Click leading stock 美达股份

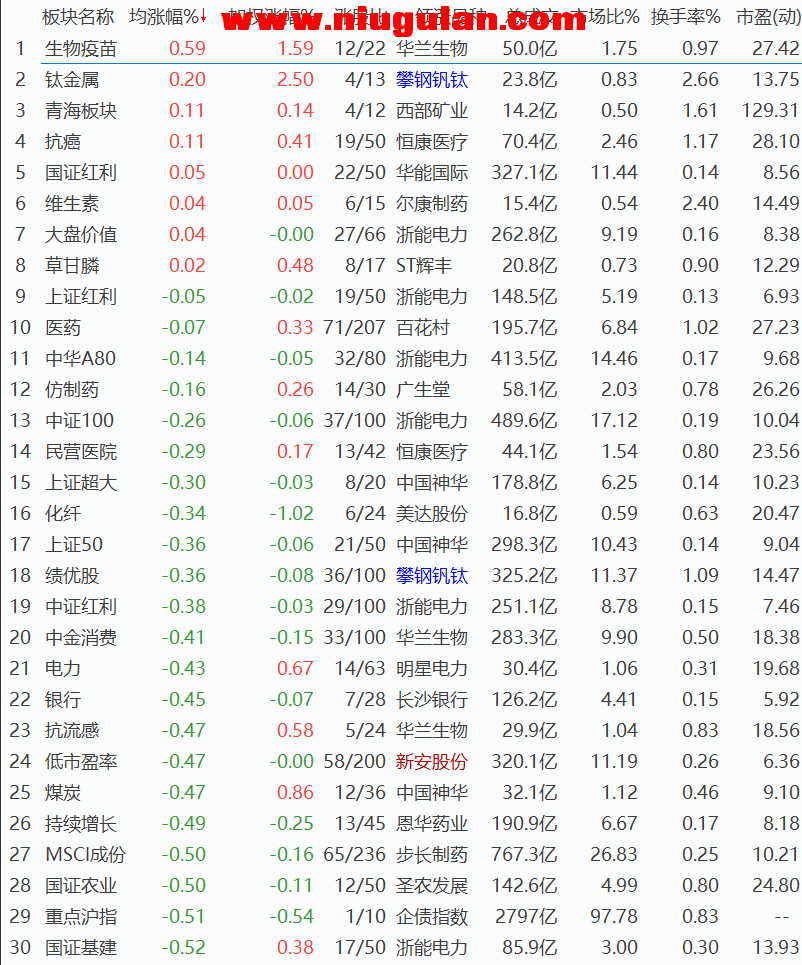click(x=432, y=513)
